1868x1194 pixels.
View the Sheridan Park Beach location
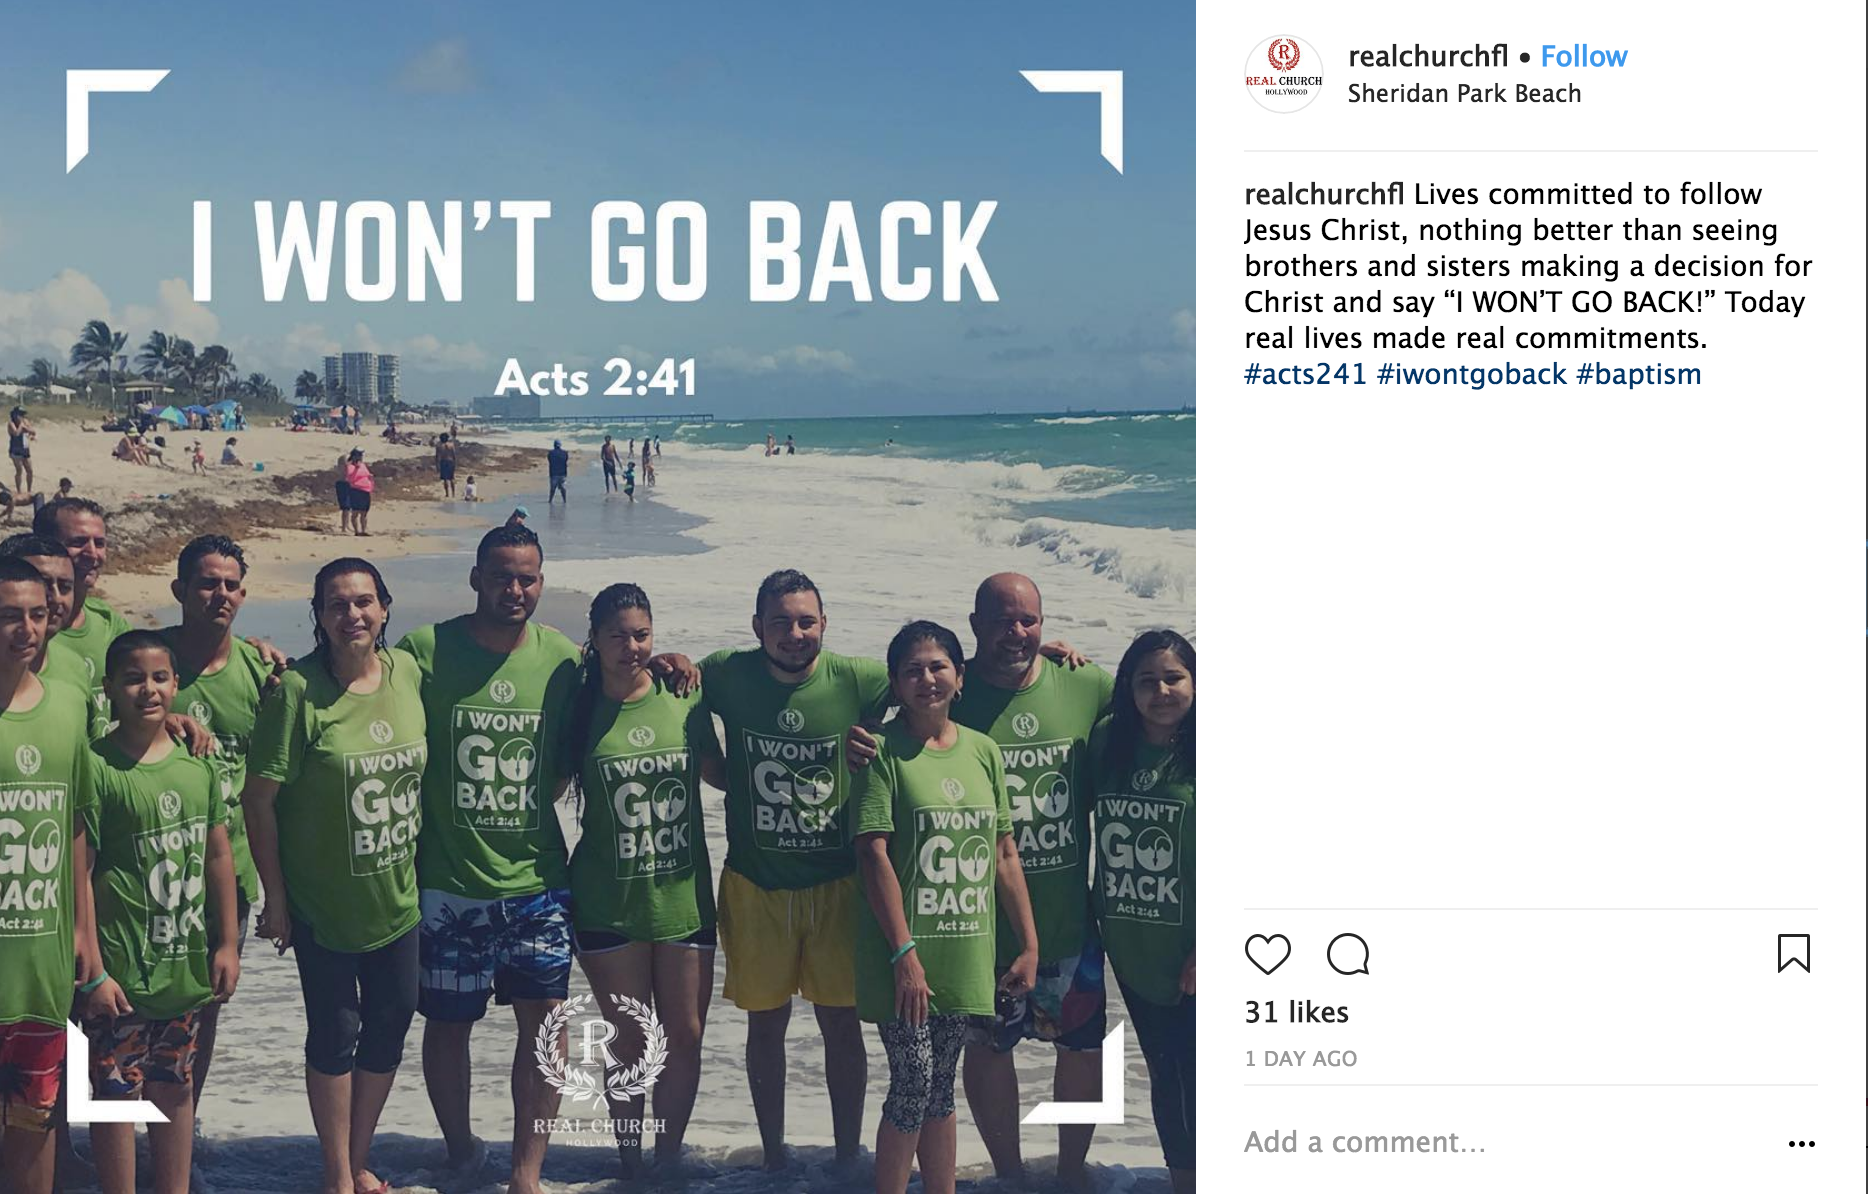(x=1464, y=94)
